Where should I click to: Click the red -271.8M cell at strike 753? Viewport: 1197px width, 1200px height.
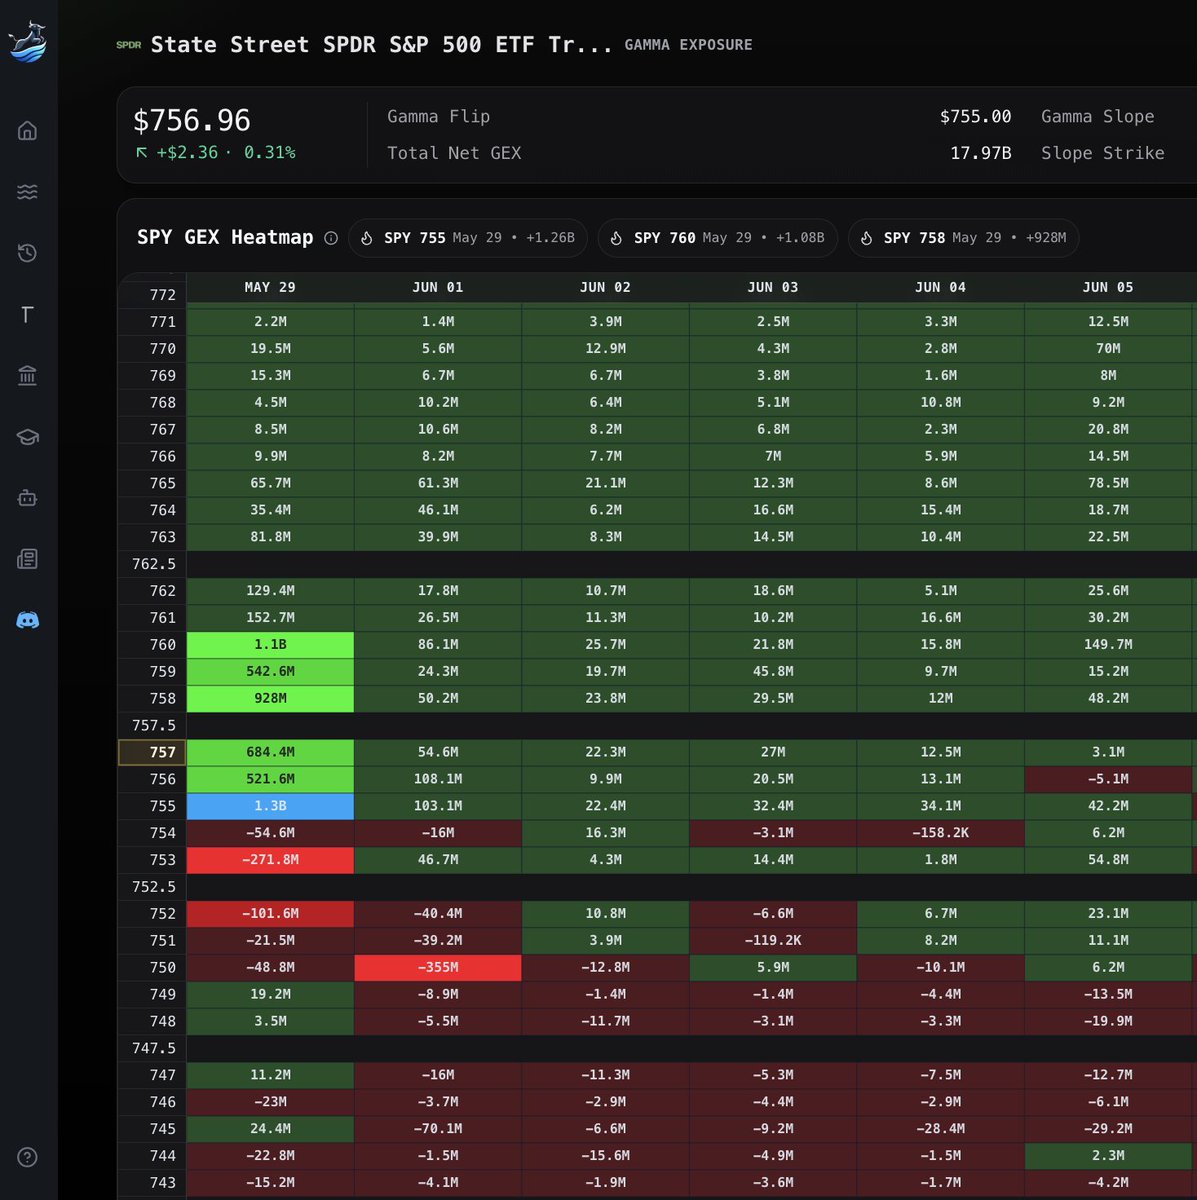pos(270,860)
